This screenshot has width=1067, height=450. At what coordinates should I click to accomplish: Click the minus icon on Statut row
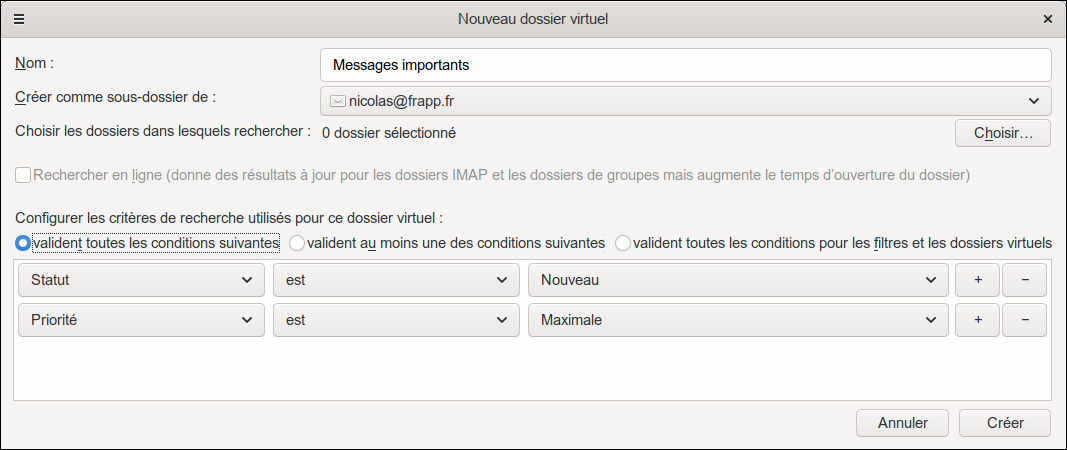coord(1025,280)
